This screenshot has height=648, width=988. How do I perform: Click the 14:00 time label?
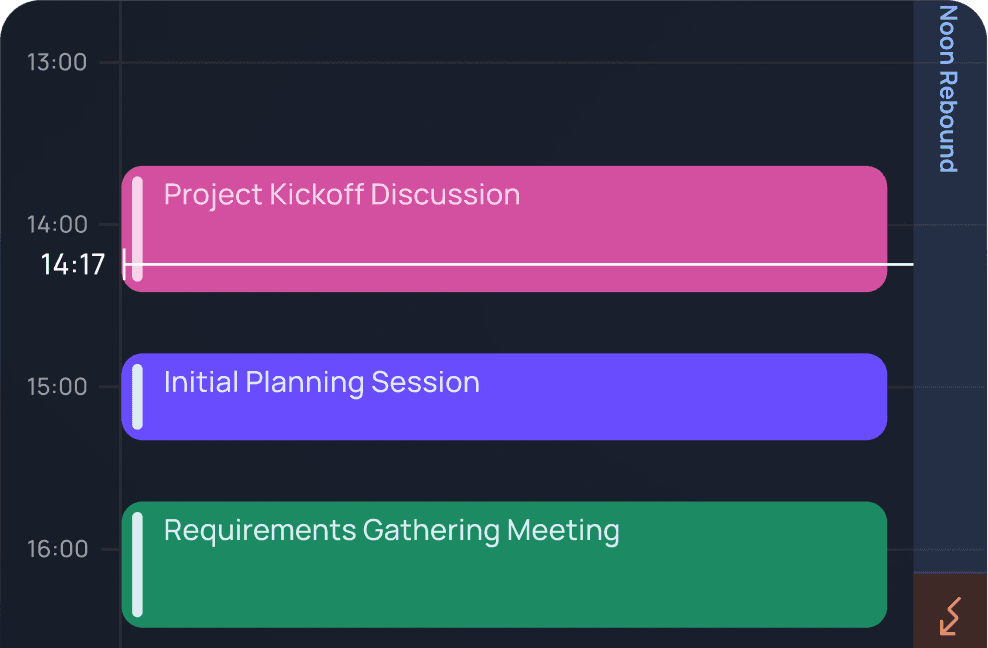coord(57,224)
